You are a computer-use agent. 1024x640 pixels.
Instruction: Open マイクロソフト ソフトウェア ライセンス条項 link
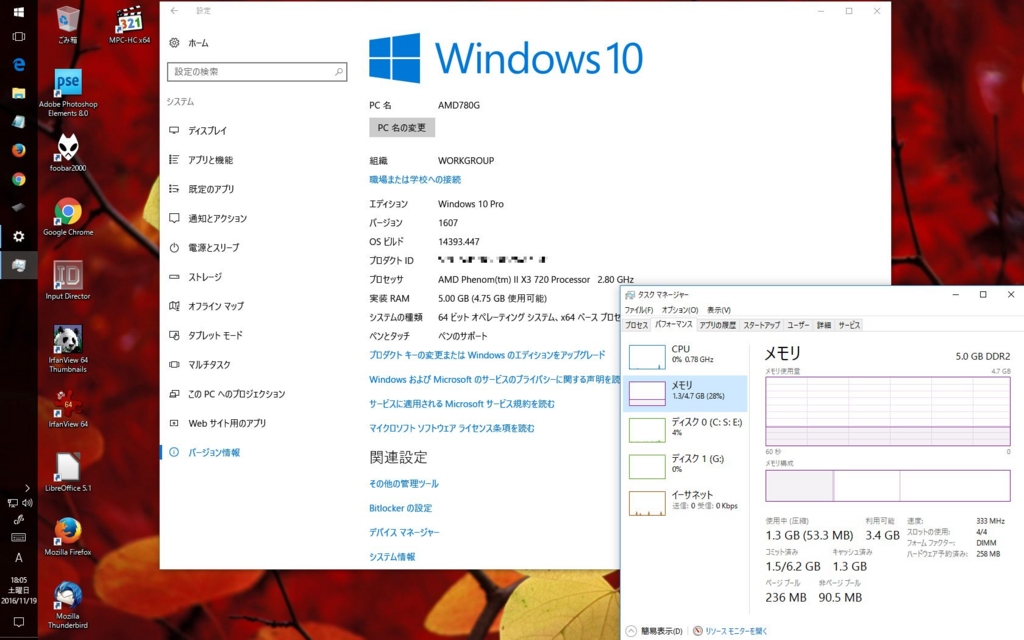(x=451, y=428)
